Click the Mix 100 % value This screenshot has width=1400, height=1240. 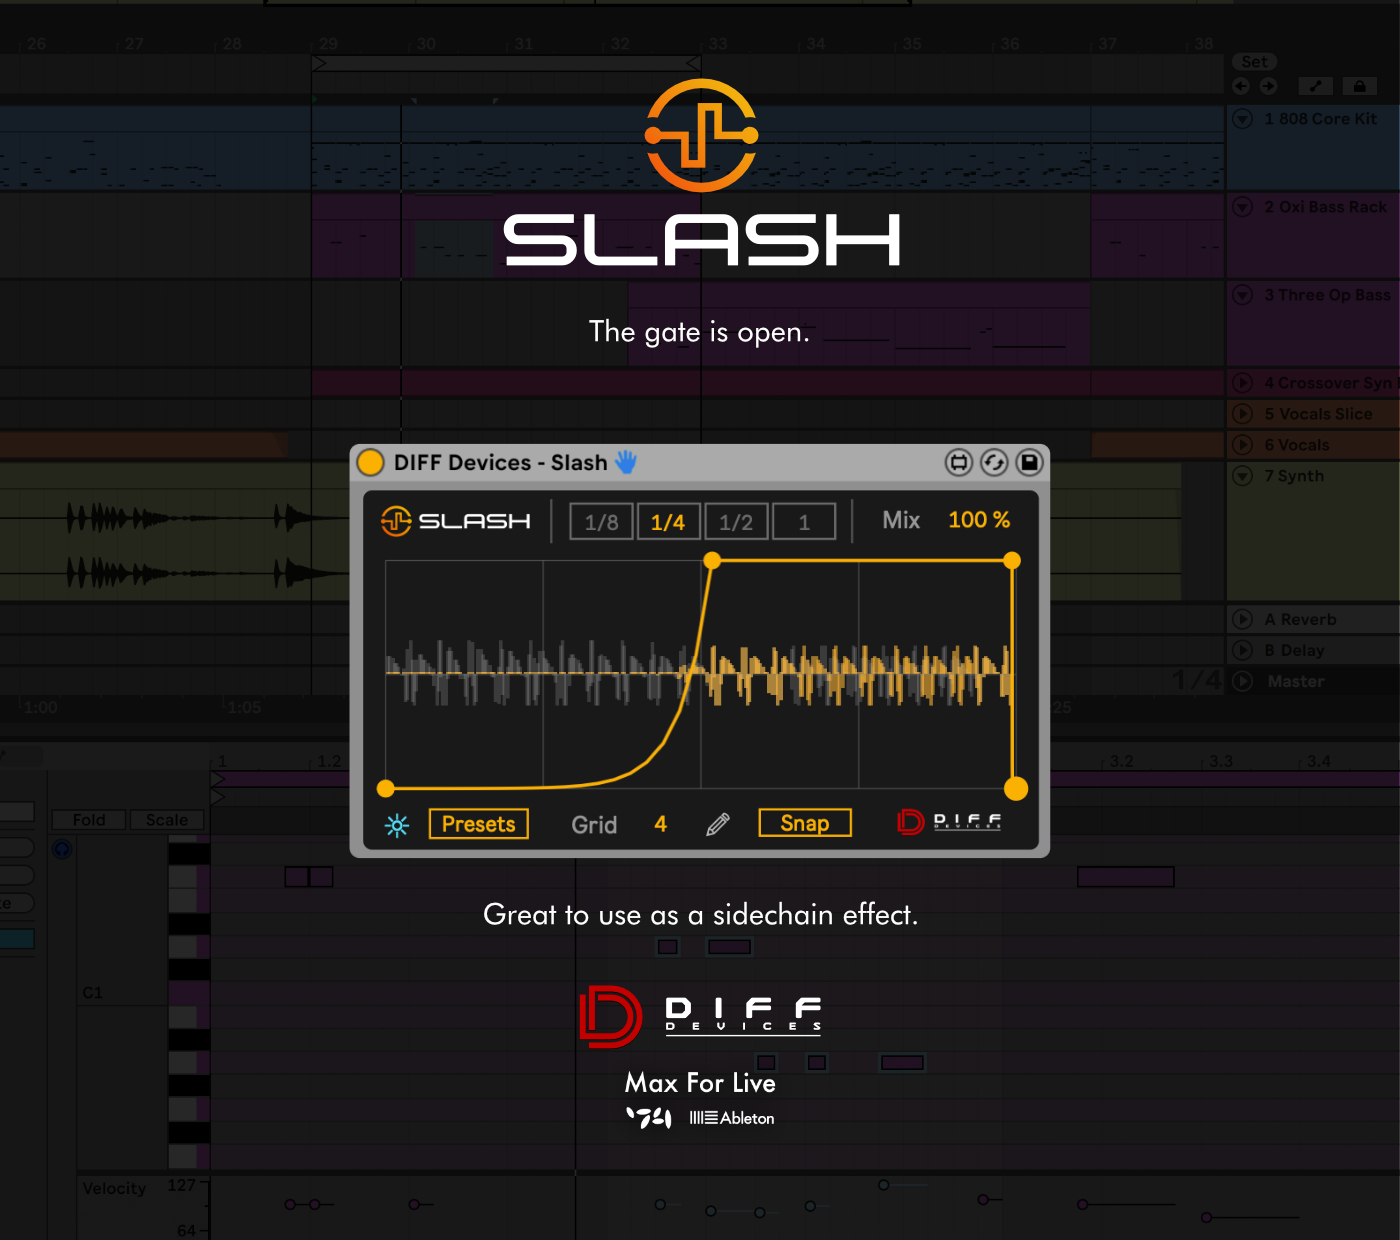979,520
